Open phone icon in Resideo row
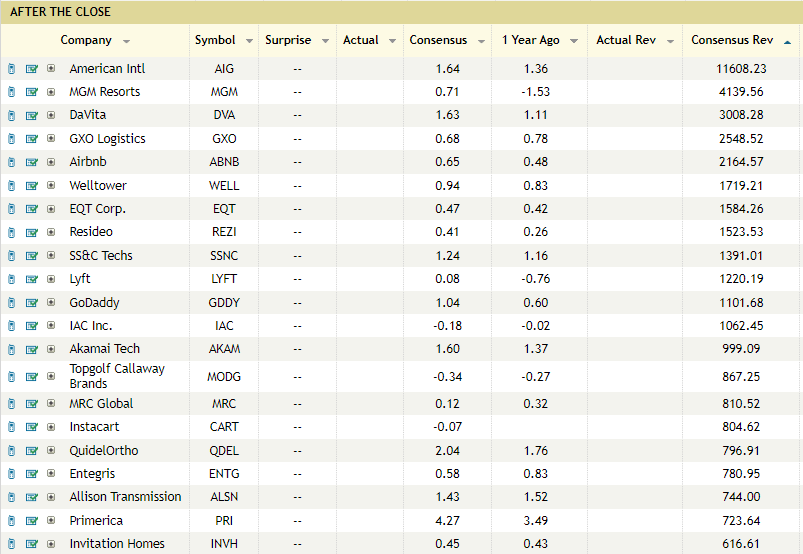This screenshot has height=554, width=803. [x=12, y=232]
